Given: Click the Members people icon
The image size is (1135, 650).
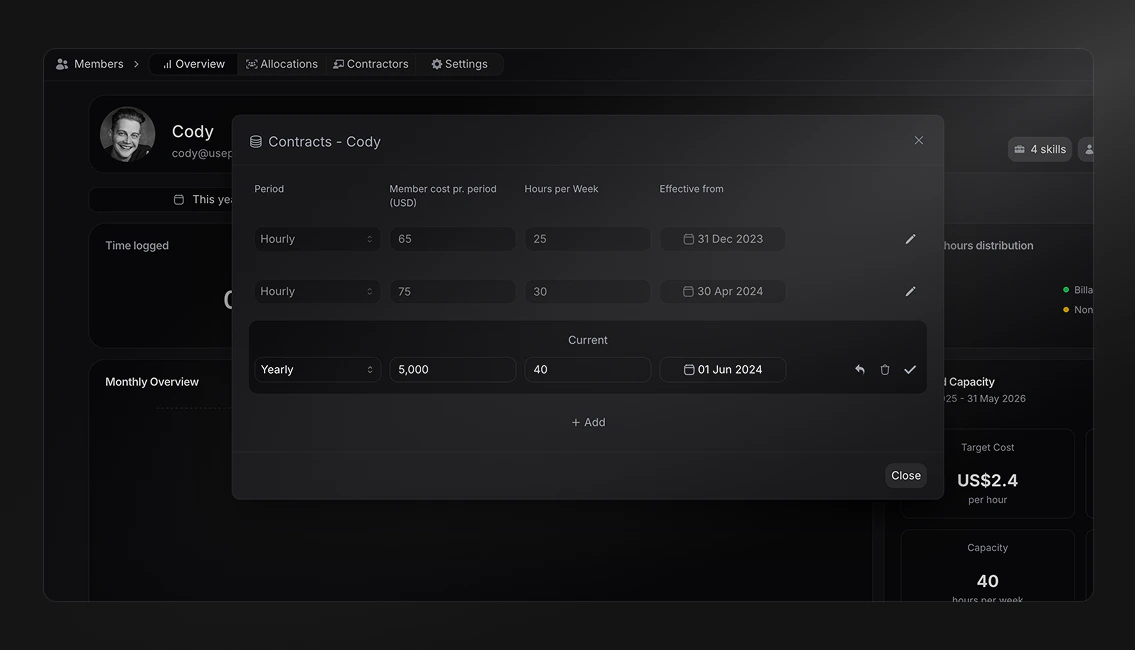Looking at the screenshot, I should (62, 64).
